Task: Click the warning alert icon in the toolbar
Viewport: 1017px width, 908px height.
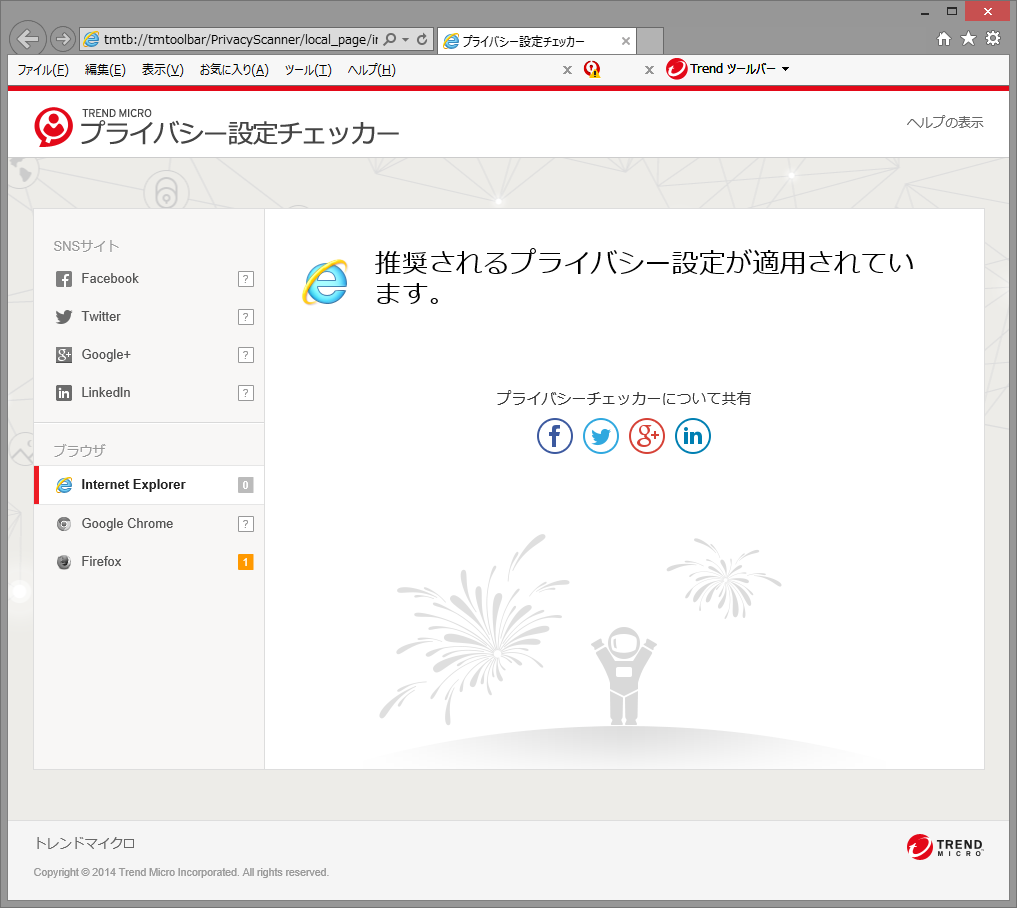Action: [x=594, y=69]
